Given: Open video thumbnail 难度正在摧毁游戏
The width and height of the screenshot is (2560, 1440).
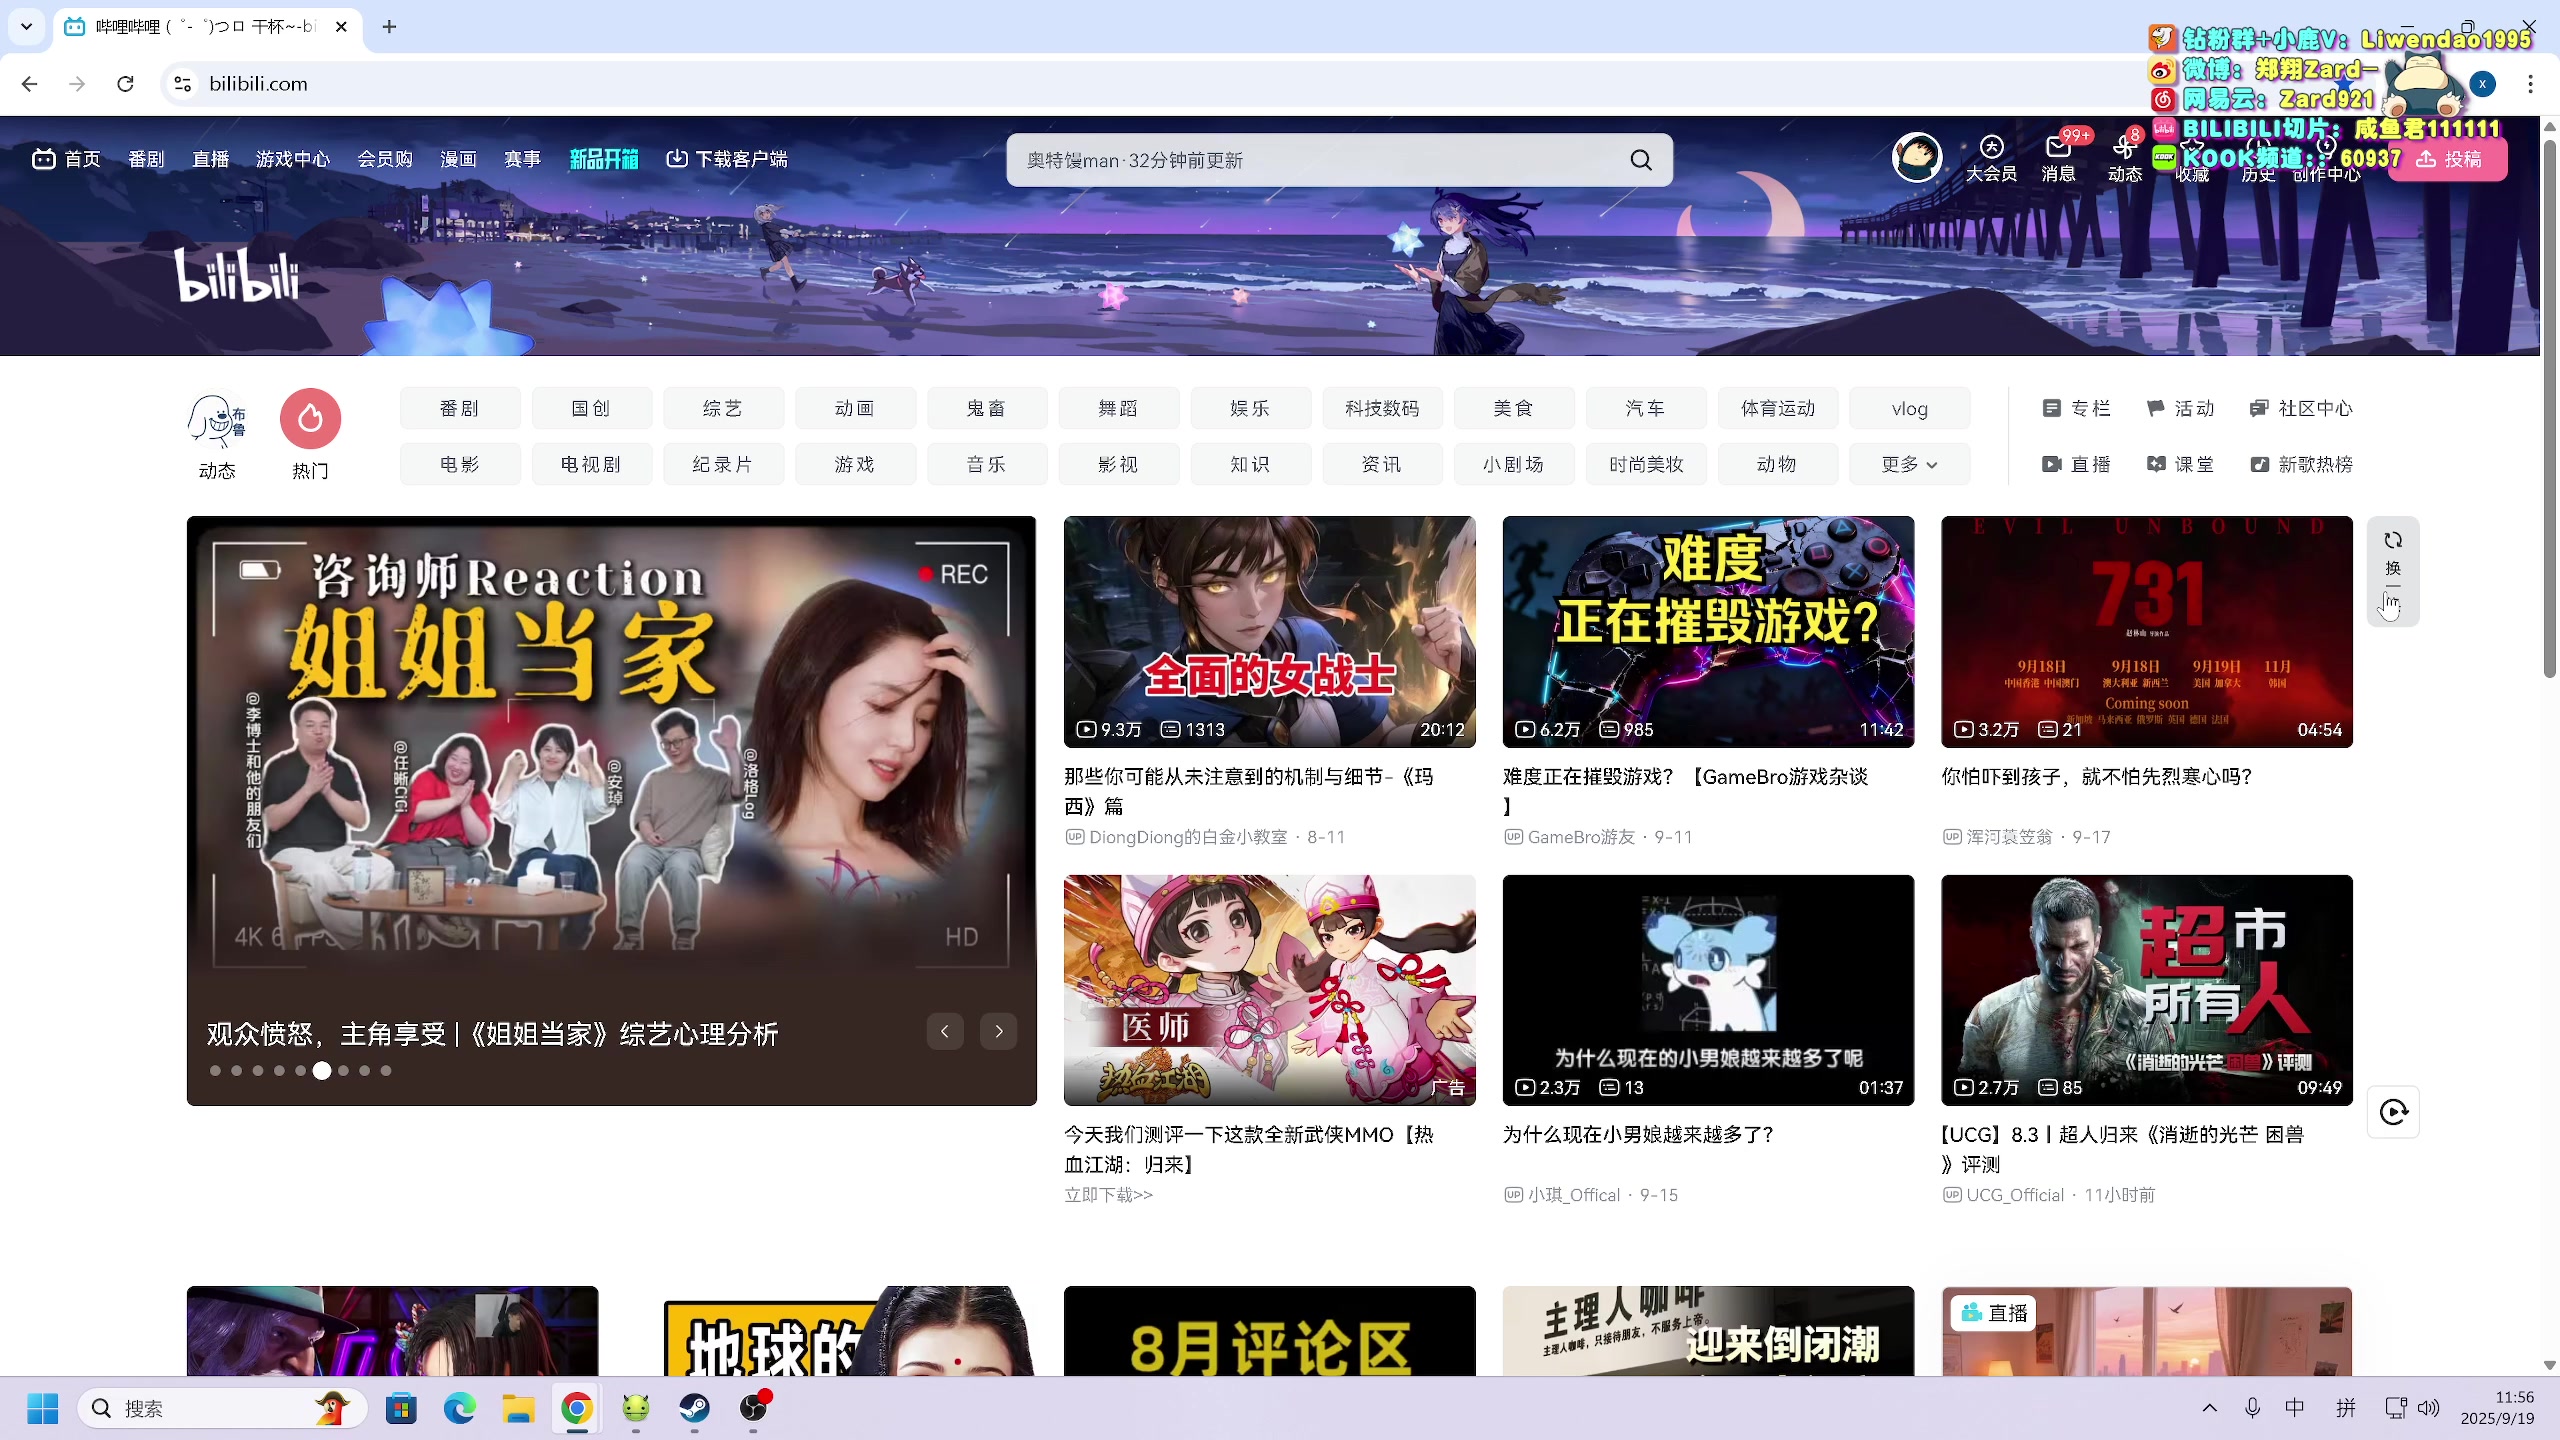Looking at the screenshot, I should click(x=1708, y=631).
